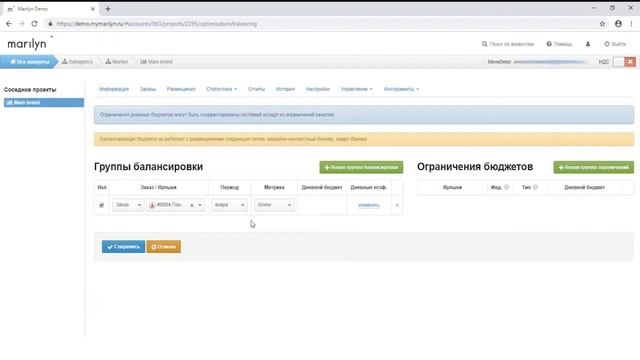The height and width of the screenshot is (360, 640).
Task: Open the Размещения tab
Action: 181,89
